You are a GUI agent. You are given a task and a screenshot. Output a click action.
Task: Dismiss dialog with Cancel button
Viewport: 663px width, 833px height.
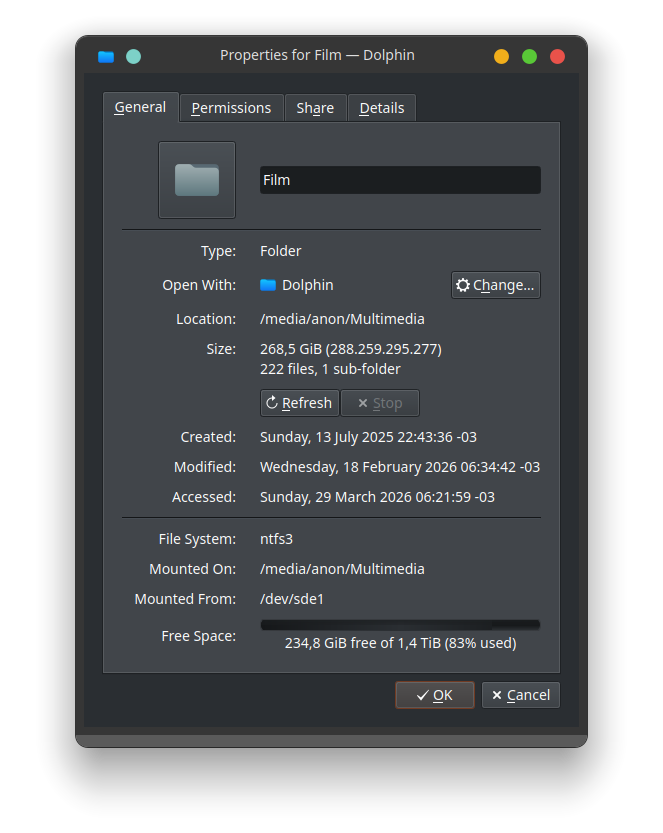point(521,695)
